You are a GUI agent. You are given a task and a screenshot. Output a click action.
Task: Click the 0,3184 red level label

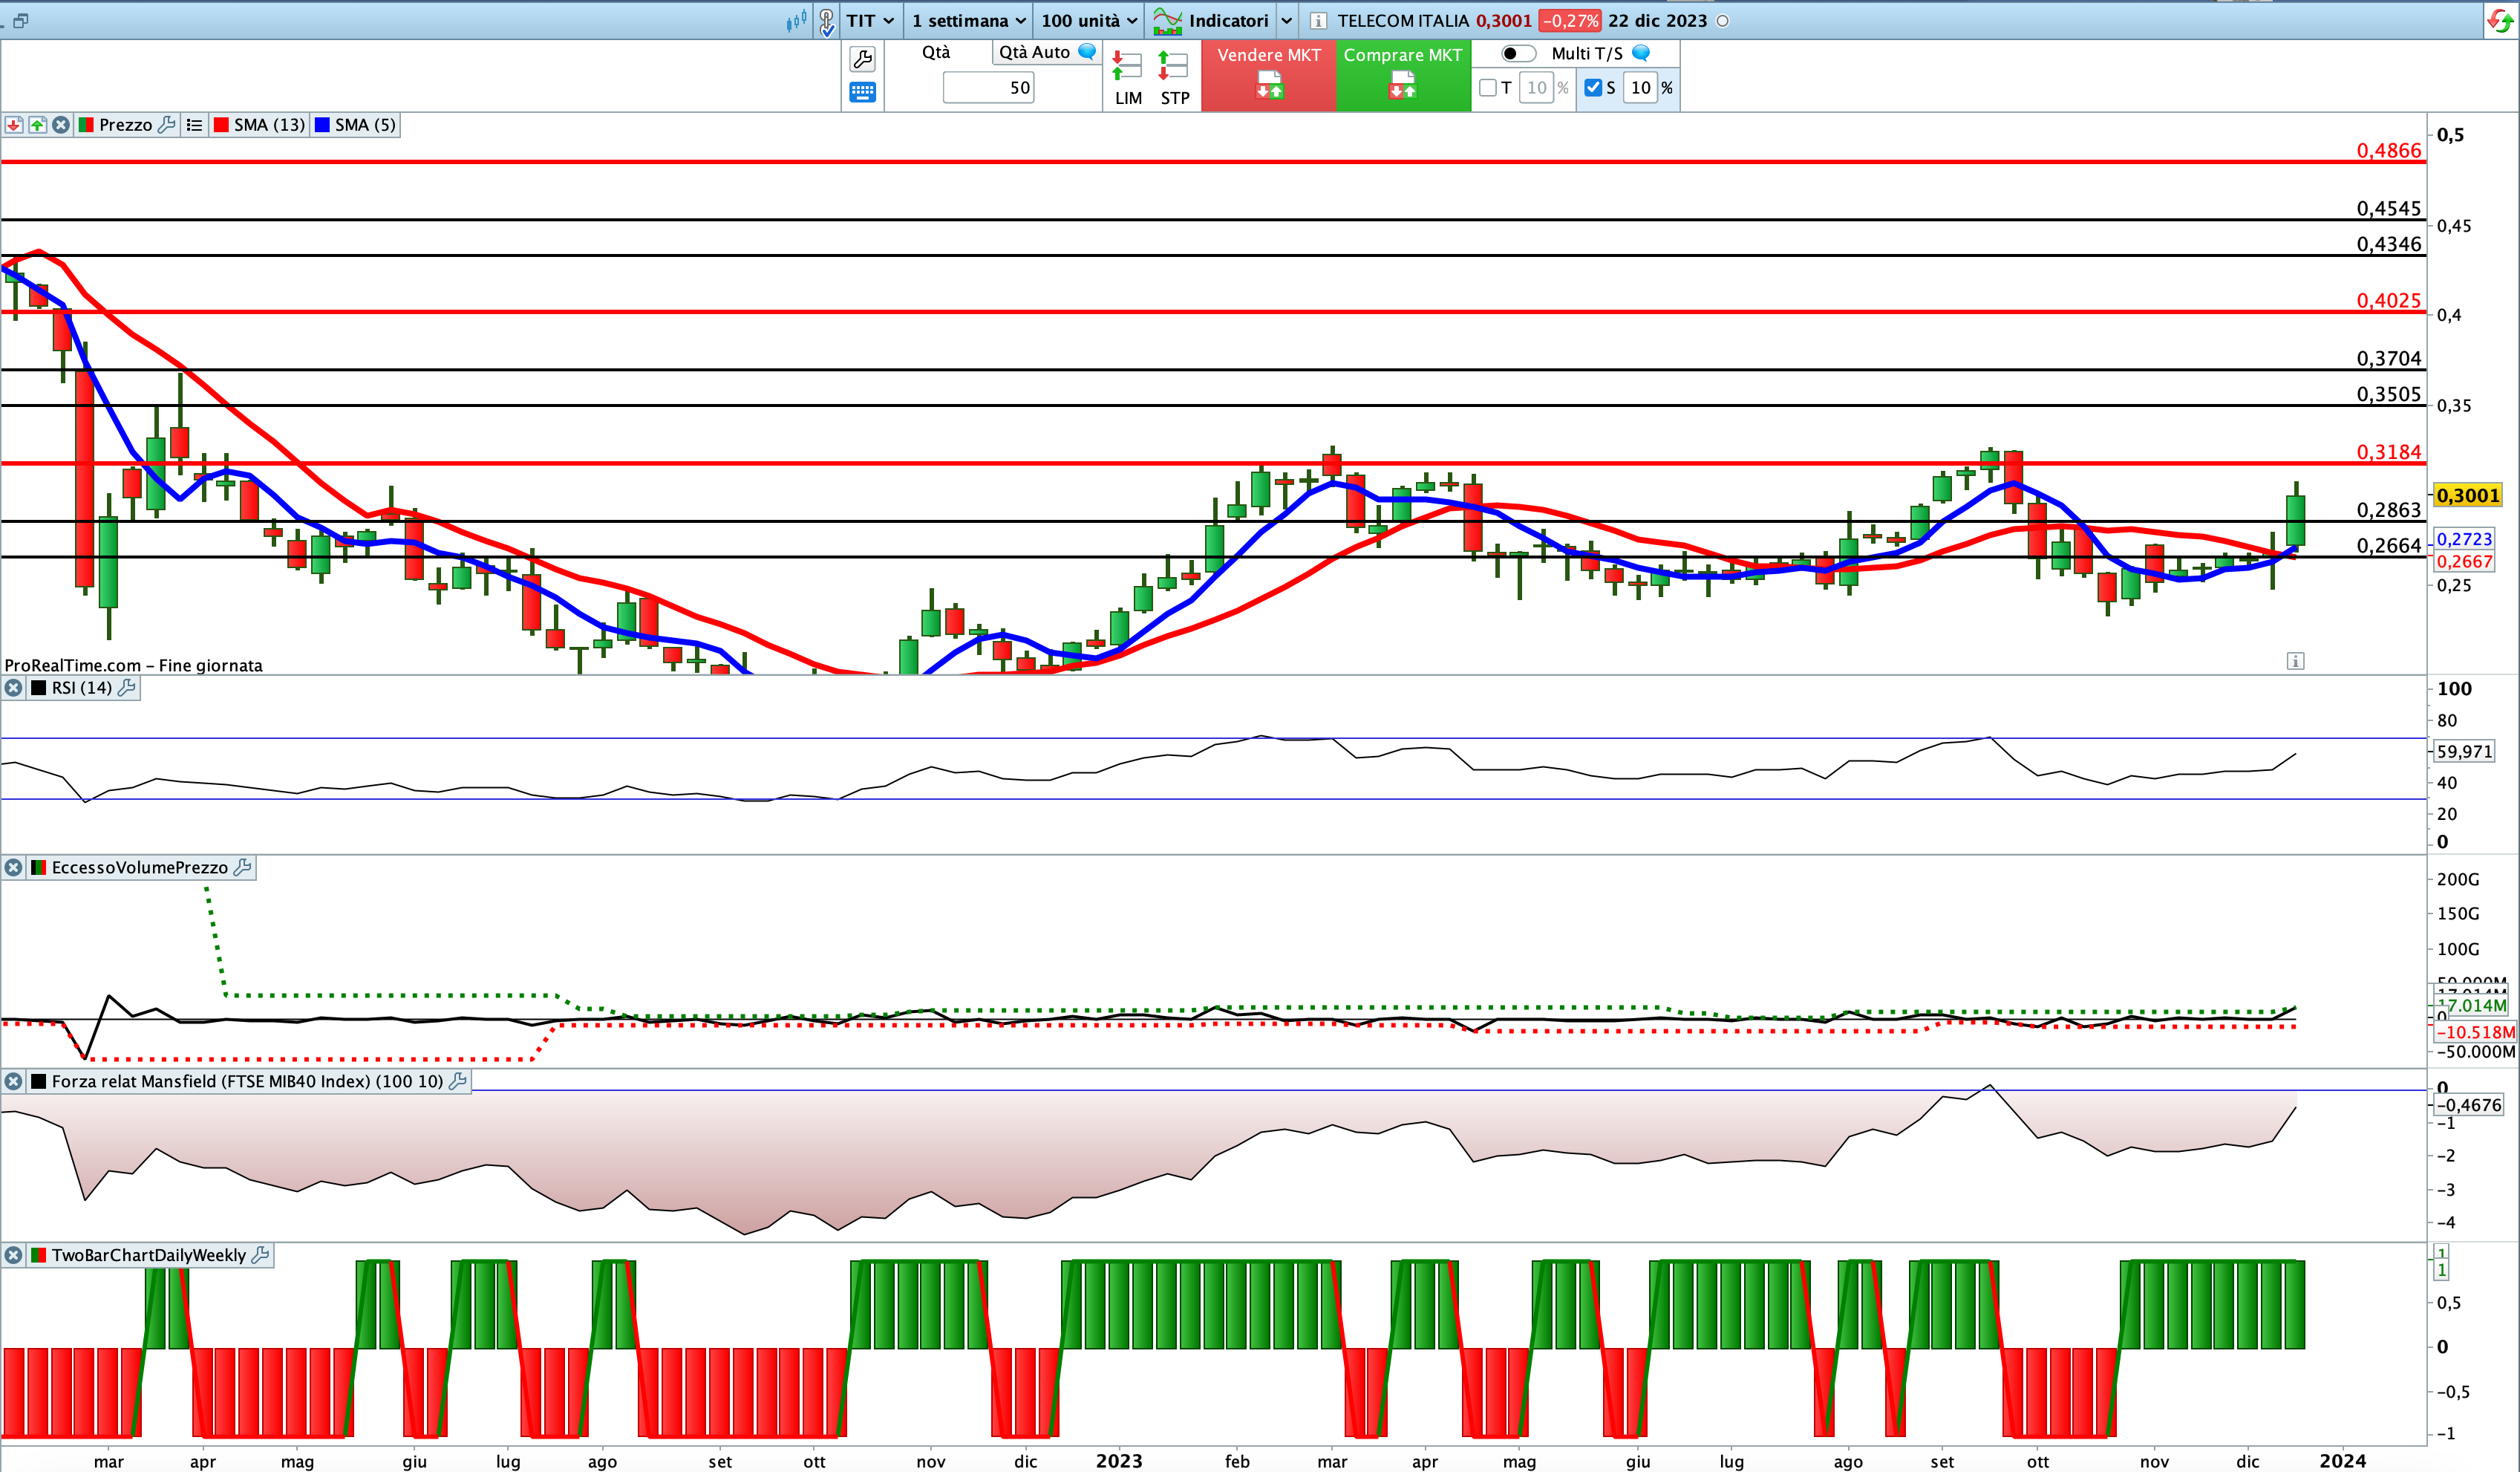pyautogui.click(x=2389, y=452)
